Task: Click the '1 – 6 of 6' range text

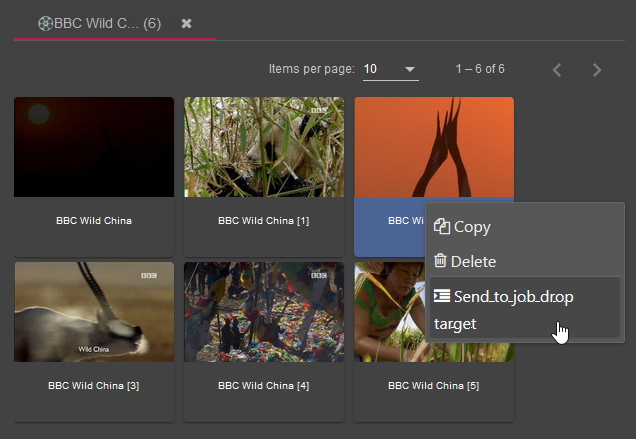Action: click(x=480, y=69)
